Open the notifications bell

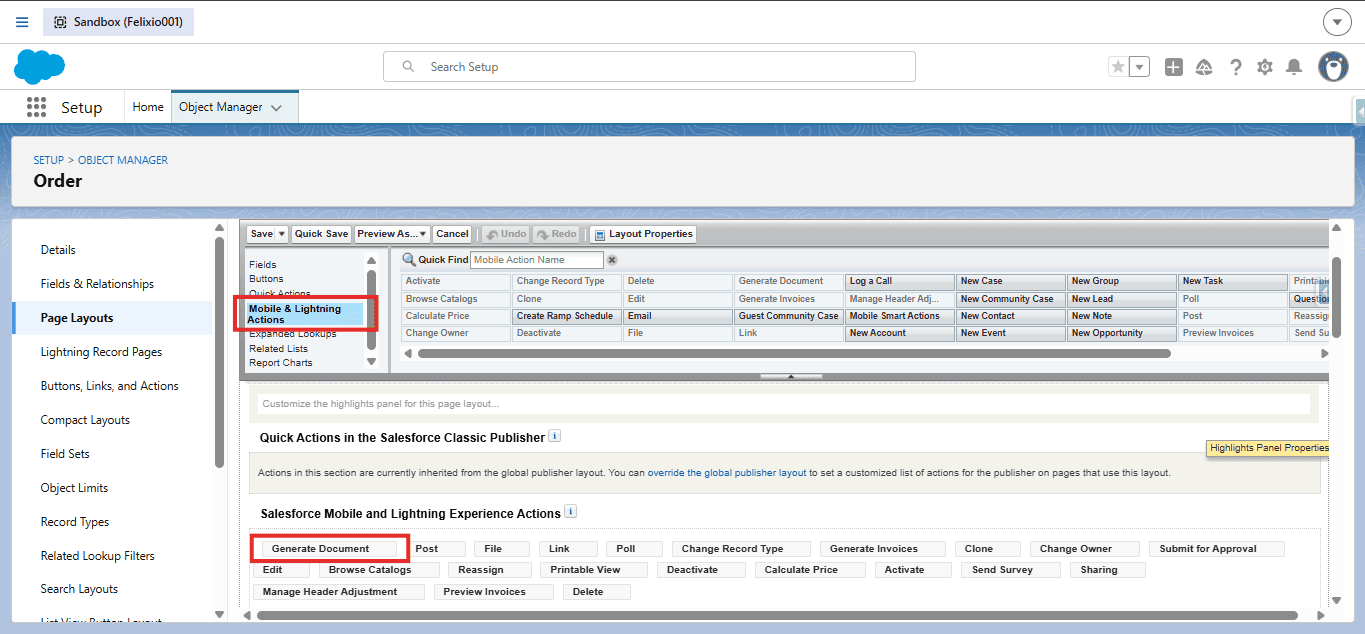click(x=1294, y=67)
